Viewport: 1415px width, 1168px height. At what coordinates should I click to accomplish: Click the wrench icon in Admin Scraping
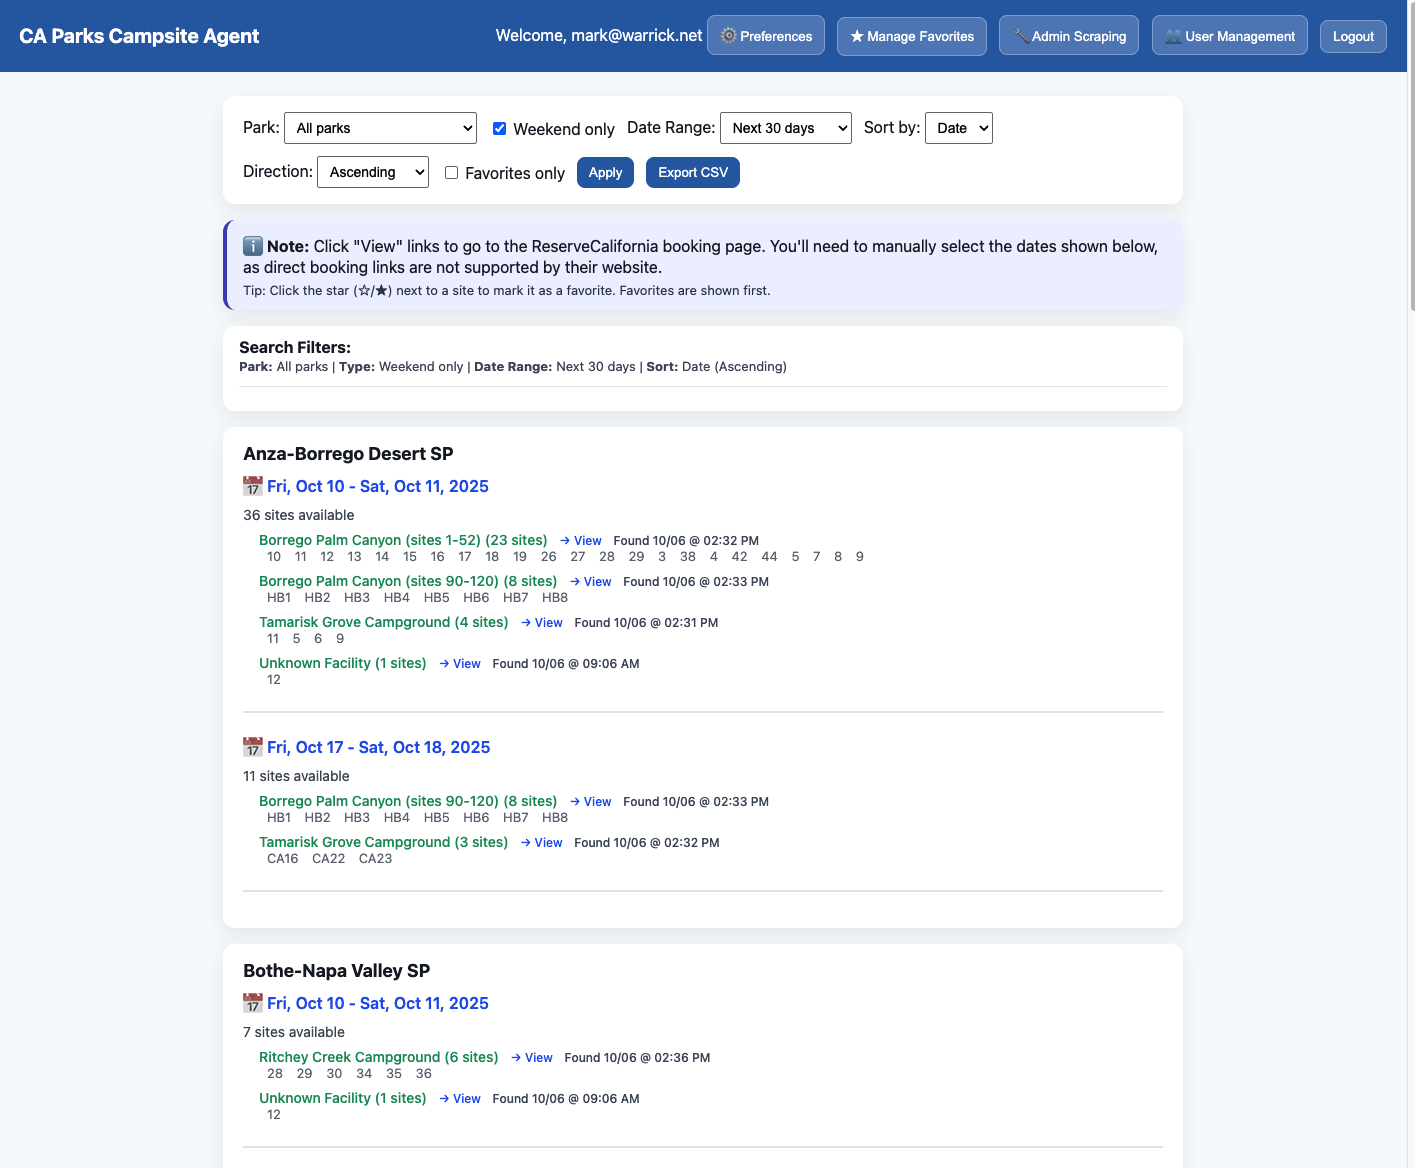click(x=1020, y=36)
